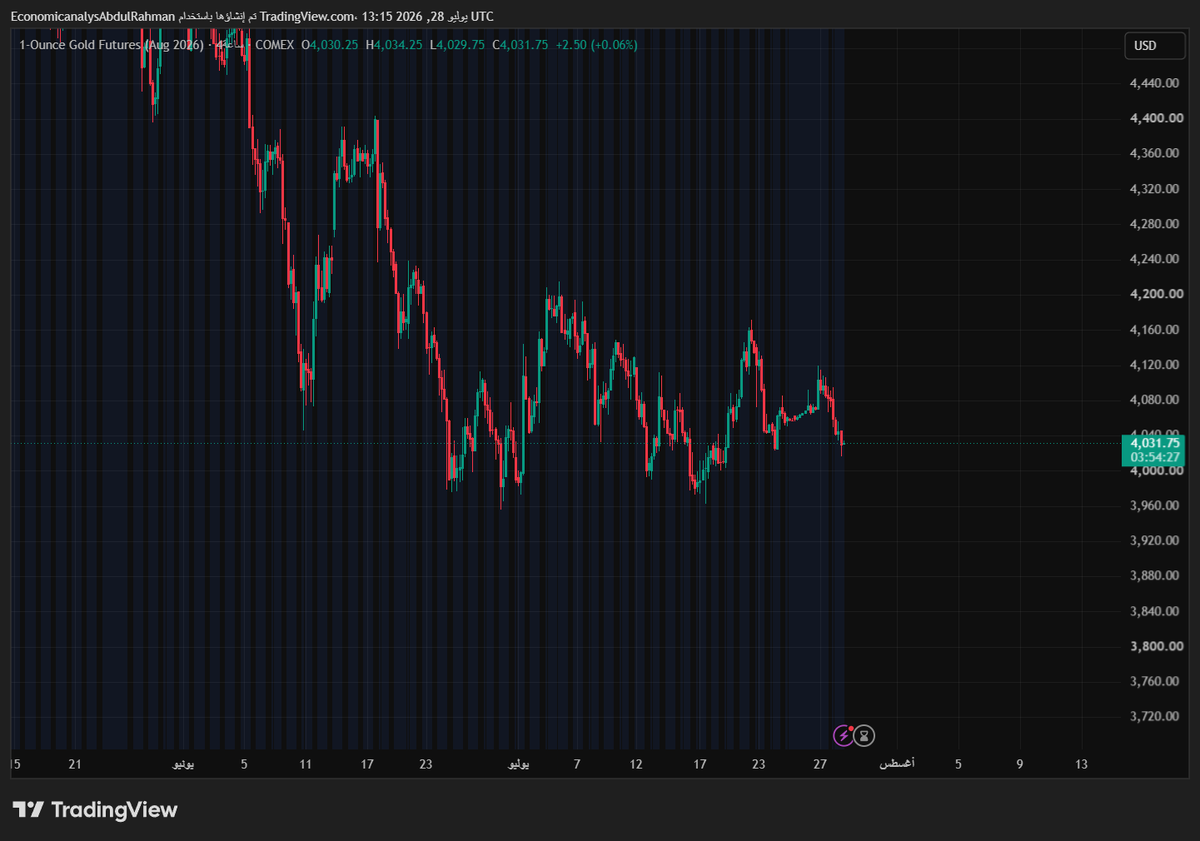Viewport: 1200px width, 841px height.
Task: Click the TradingView.com link in the header
Action: click(x=308, y=16)
